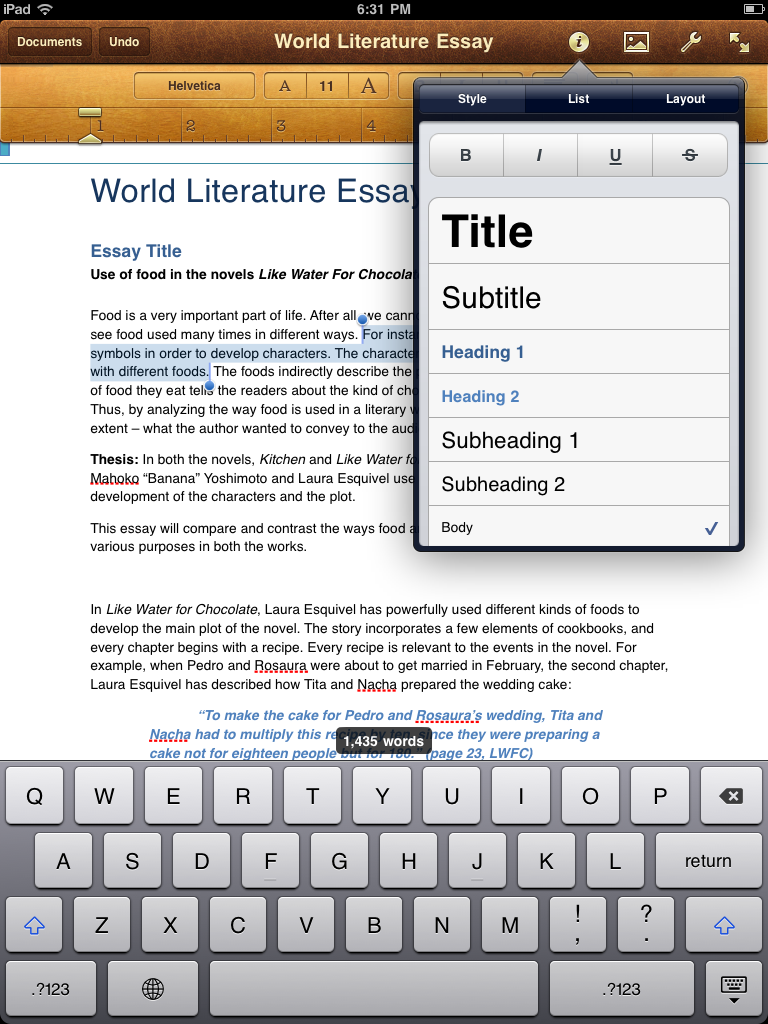Viewport: 768px width, 1024px height.
Task: Apply the Subheading 2 style
Action: tap(579, 483)
